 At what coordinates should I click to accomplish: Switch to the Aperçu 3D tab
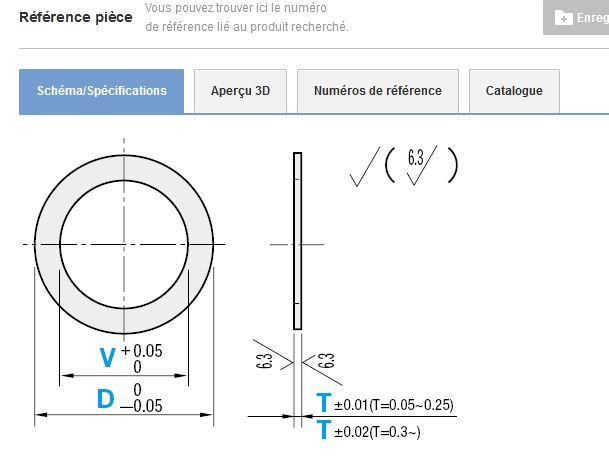240,91
